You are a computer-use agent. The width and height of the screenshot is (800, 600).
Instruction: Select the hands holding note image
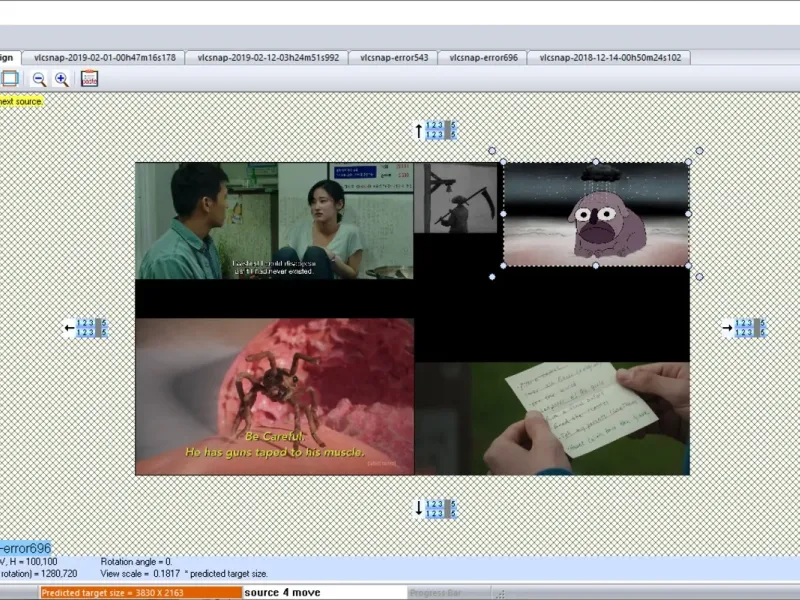553,418
